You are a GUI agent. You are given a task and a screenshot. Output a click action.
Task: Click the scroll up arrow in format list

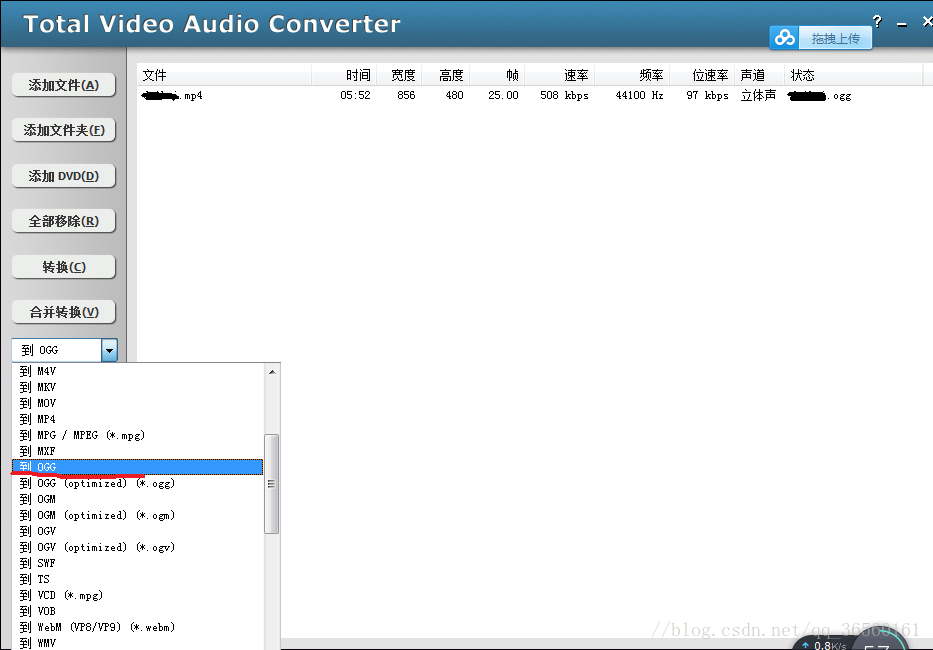pos(272,372)
